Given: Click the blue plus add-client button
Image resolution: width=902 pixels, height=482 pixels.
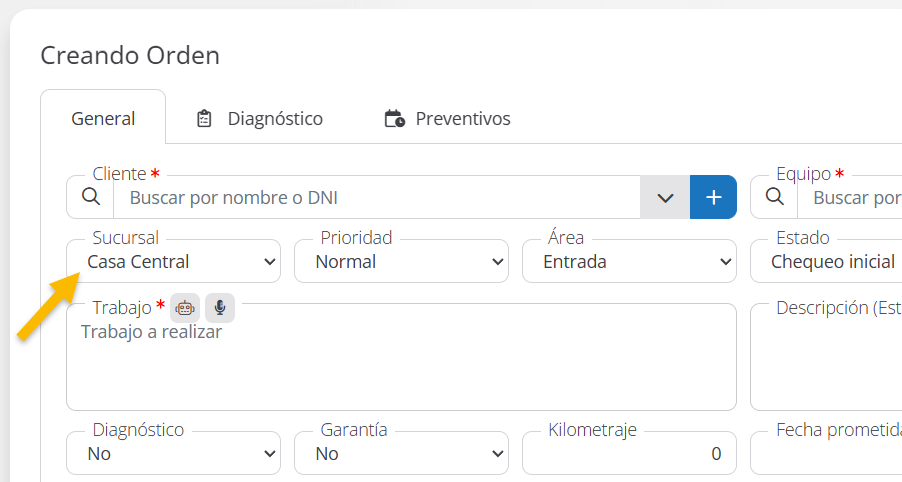Looking at the screenshot, I should click(x=713, y=197).
